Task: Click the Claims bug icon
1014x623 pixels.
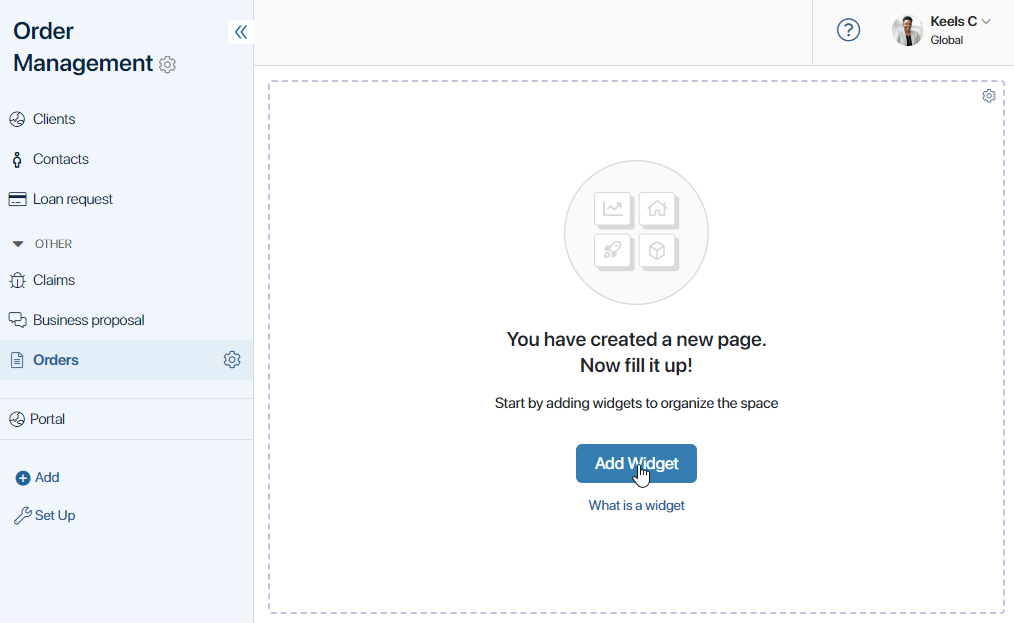Action: point(17,280)
